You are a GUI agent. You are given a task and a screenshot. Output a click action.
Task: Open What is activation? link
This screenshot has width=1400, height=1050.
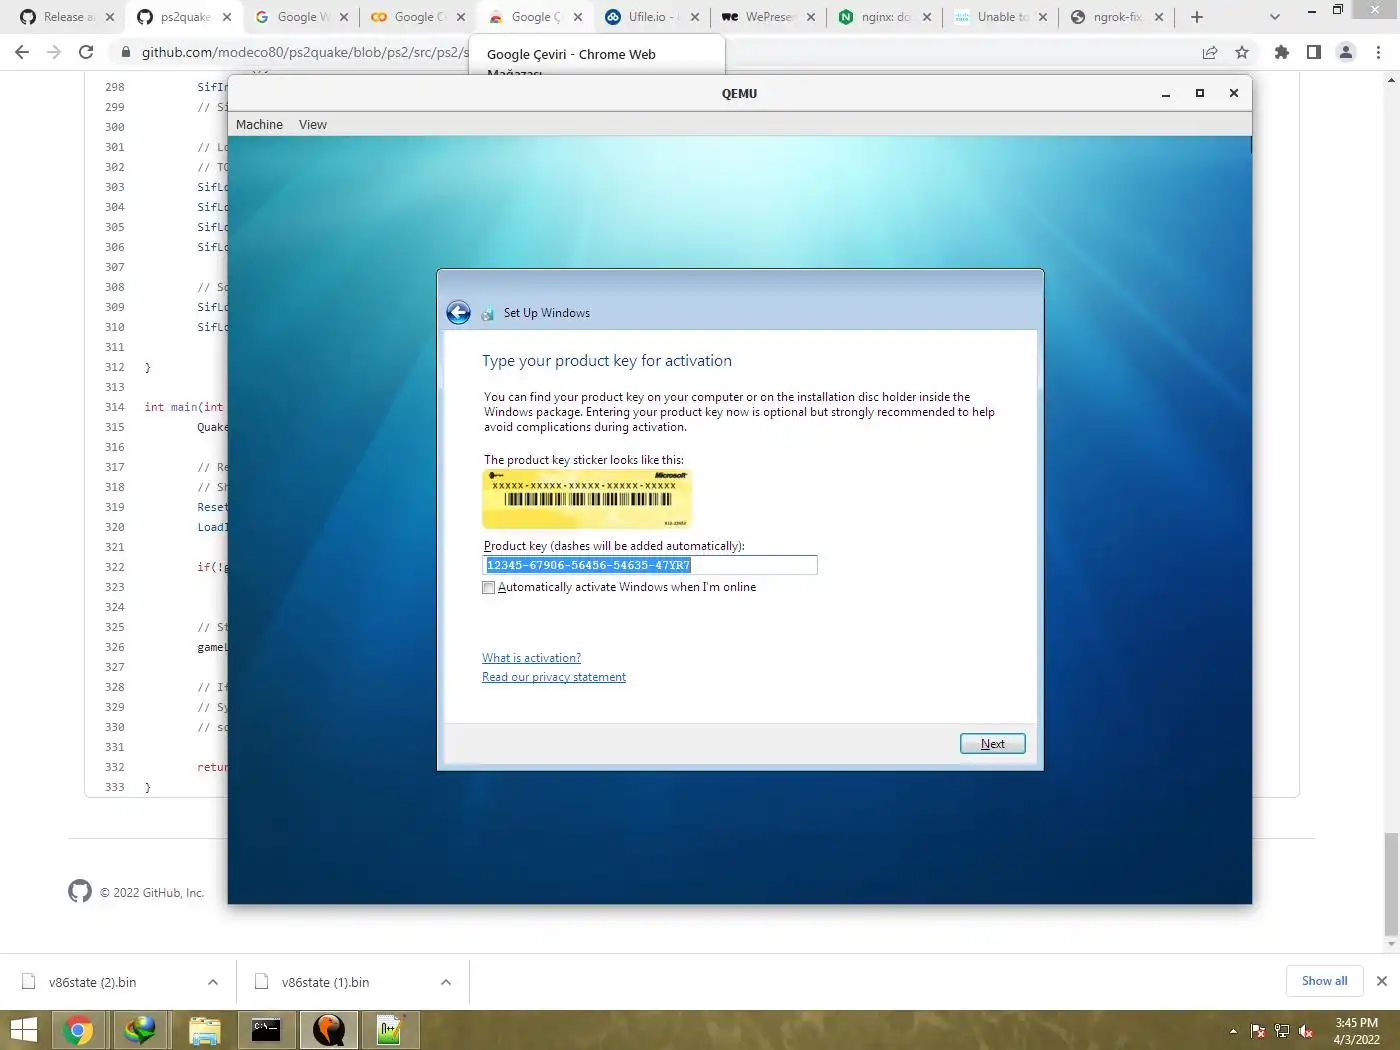[x=531, y=658]
